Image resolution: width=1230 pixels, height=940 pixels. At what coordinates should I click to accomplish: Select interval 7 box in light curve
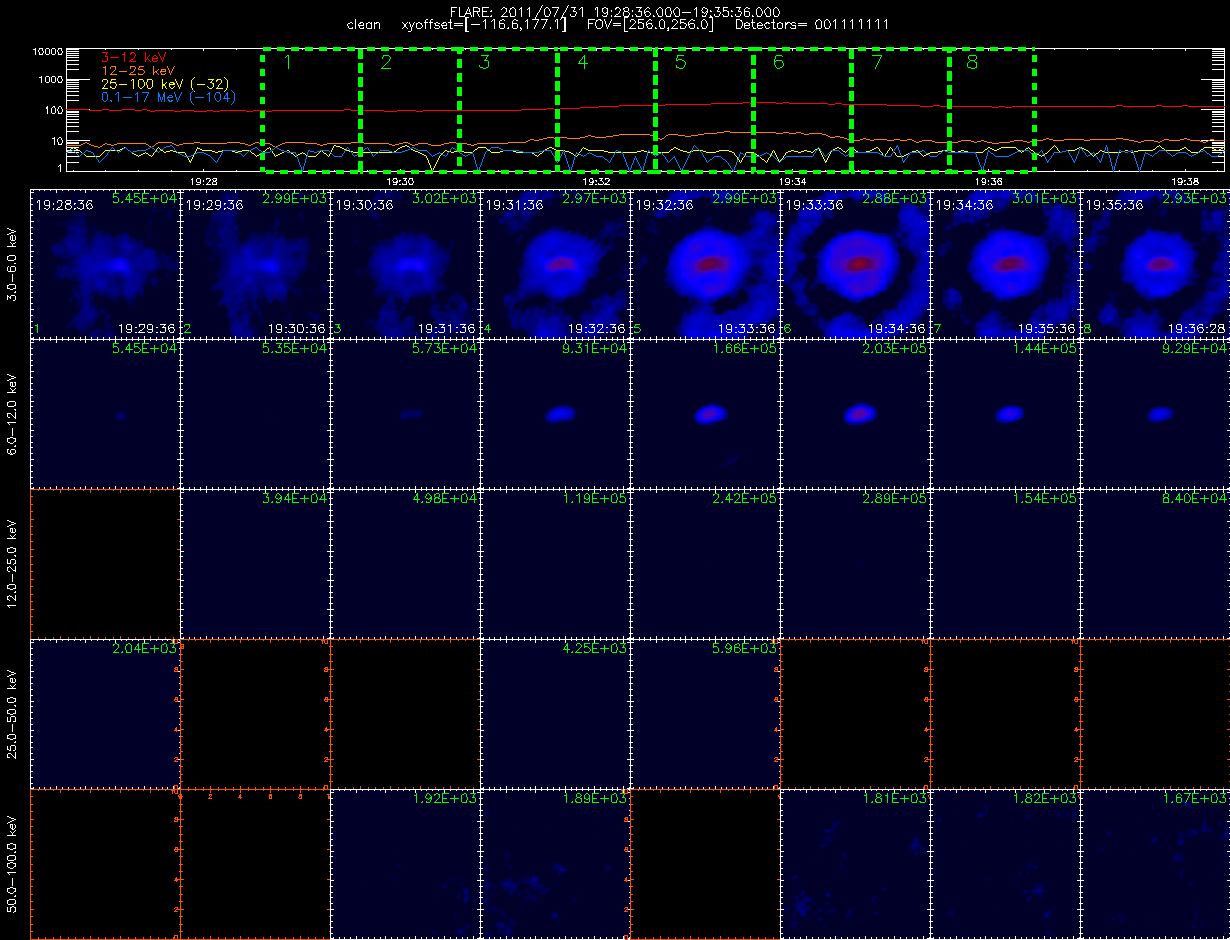[899, 110]
